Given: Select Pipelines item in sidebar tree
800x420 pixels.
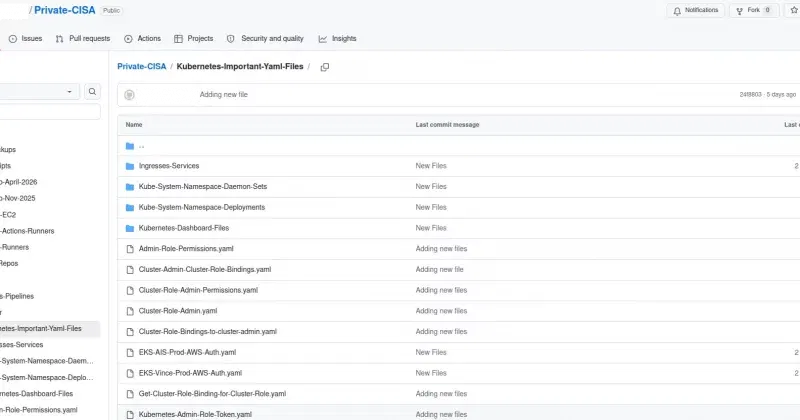Looking at the screenshot, I should coord(17,296).
